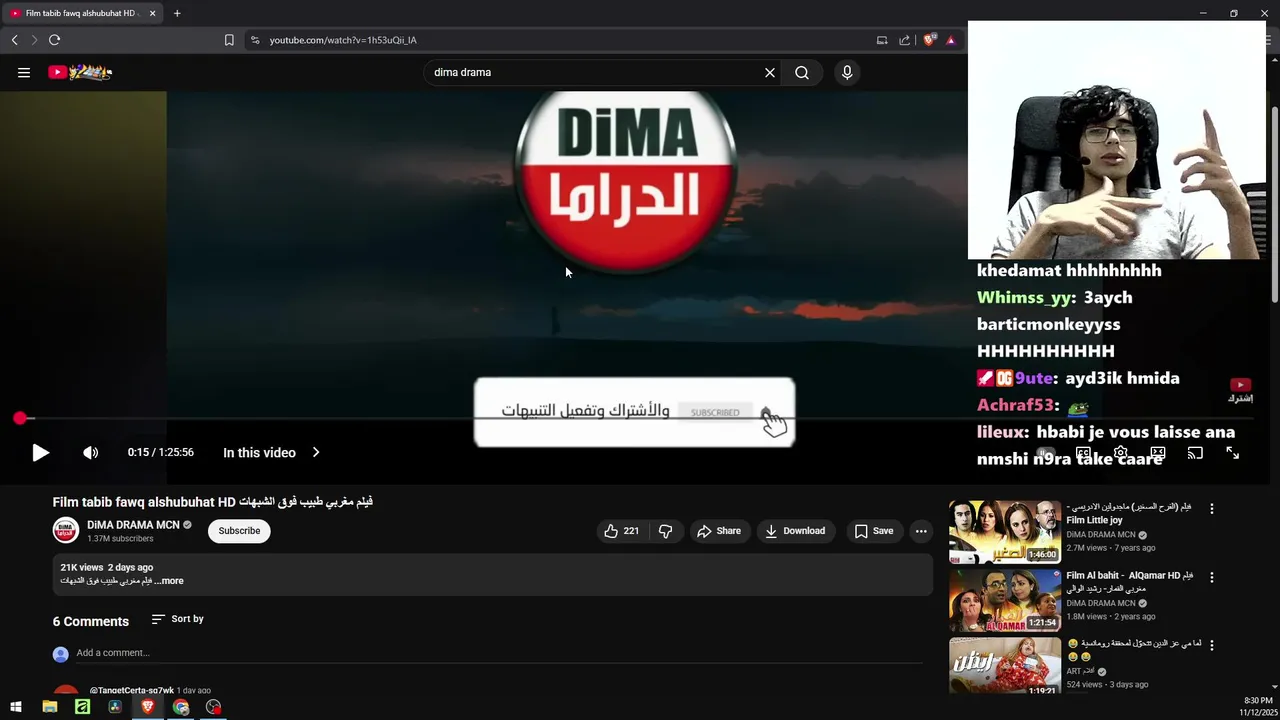Dislike the video

pos(665,531)
